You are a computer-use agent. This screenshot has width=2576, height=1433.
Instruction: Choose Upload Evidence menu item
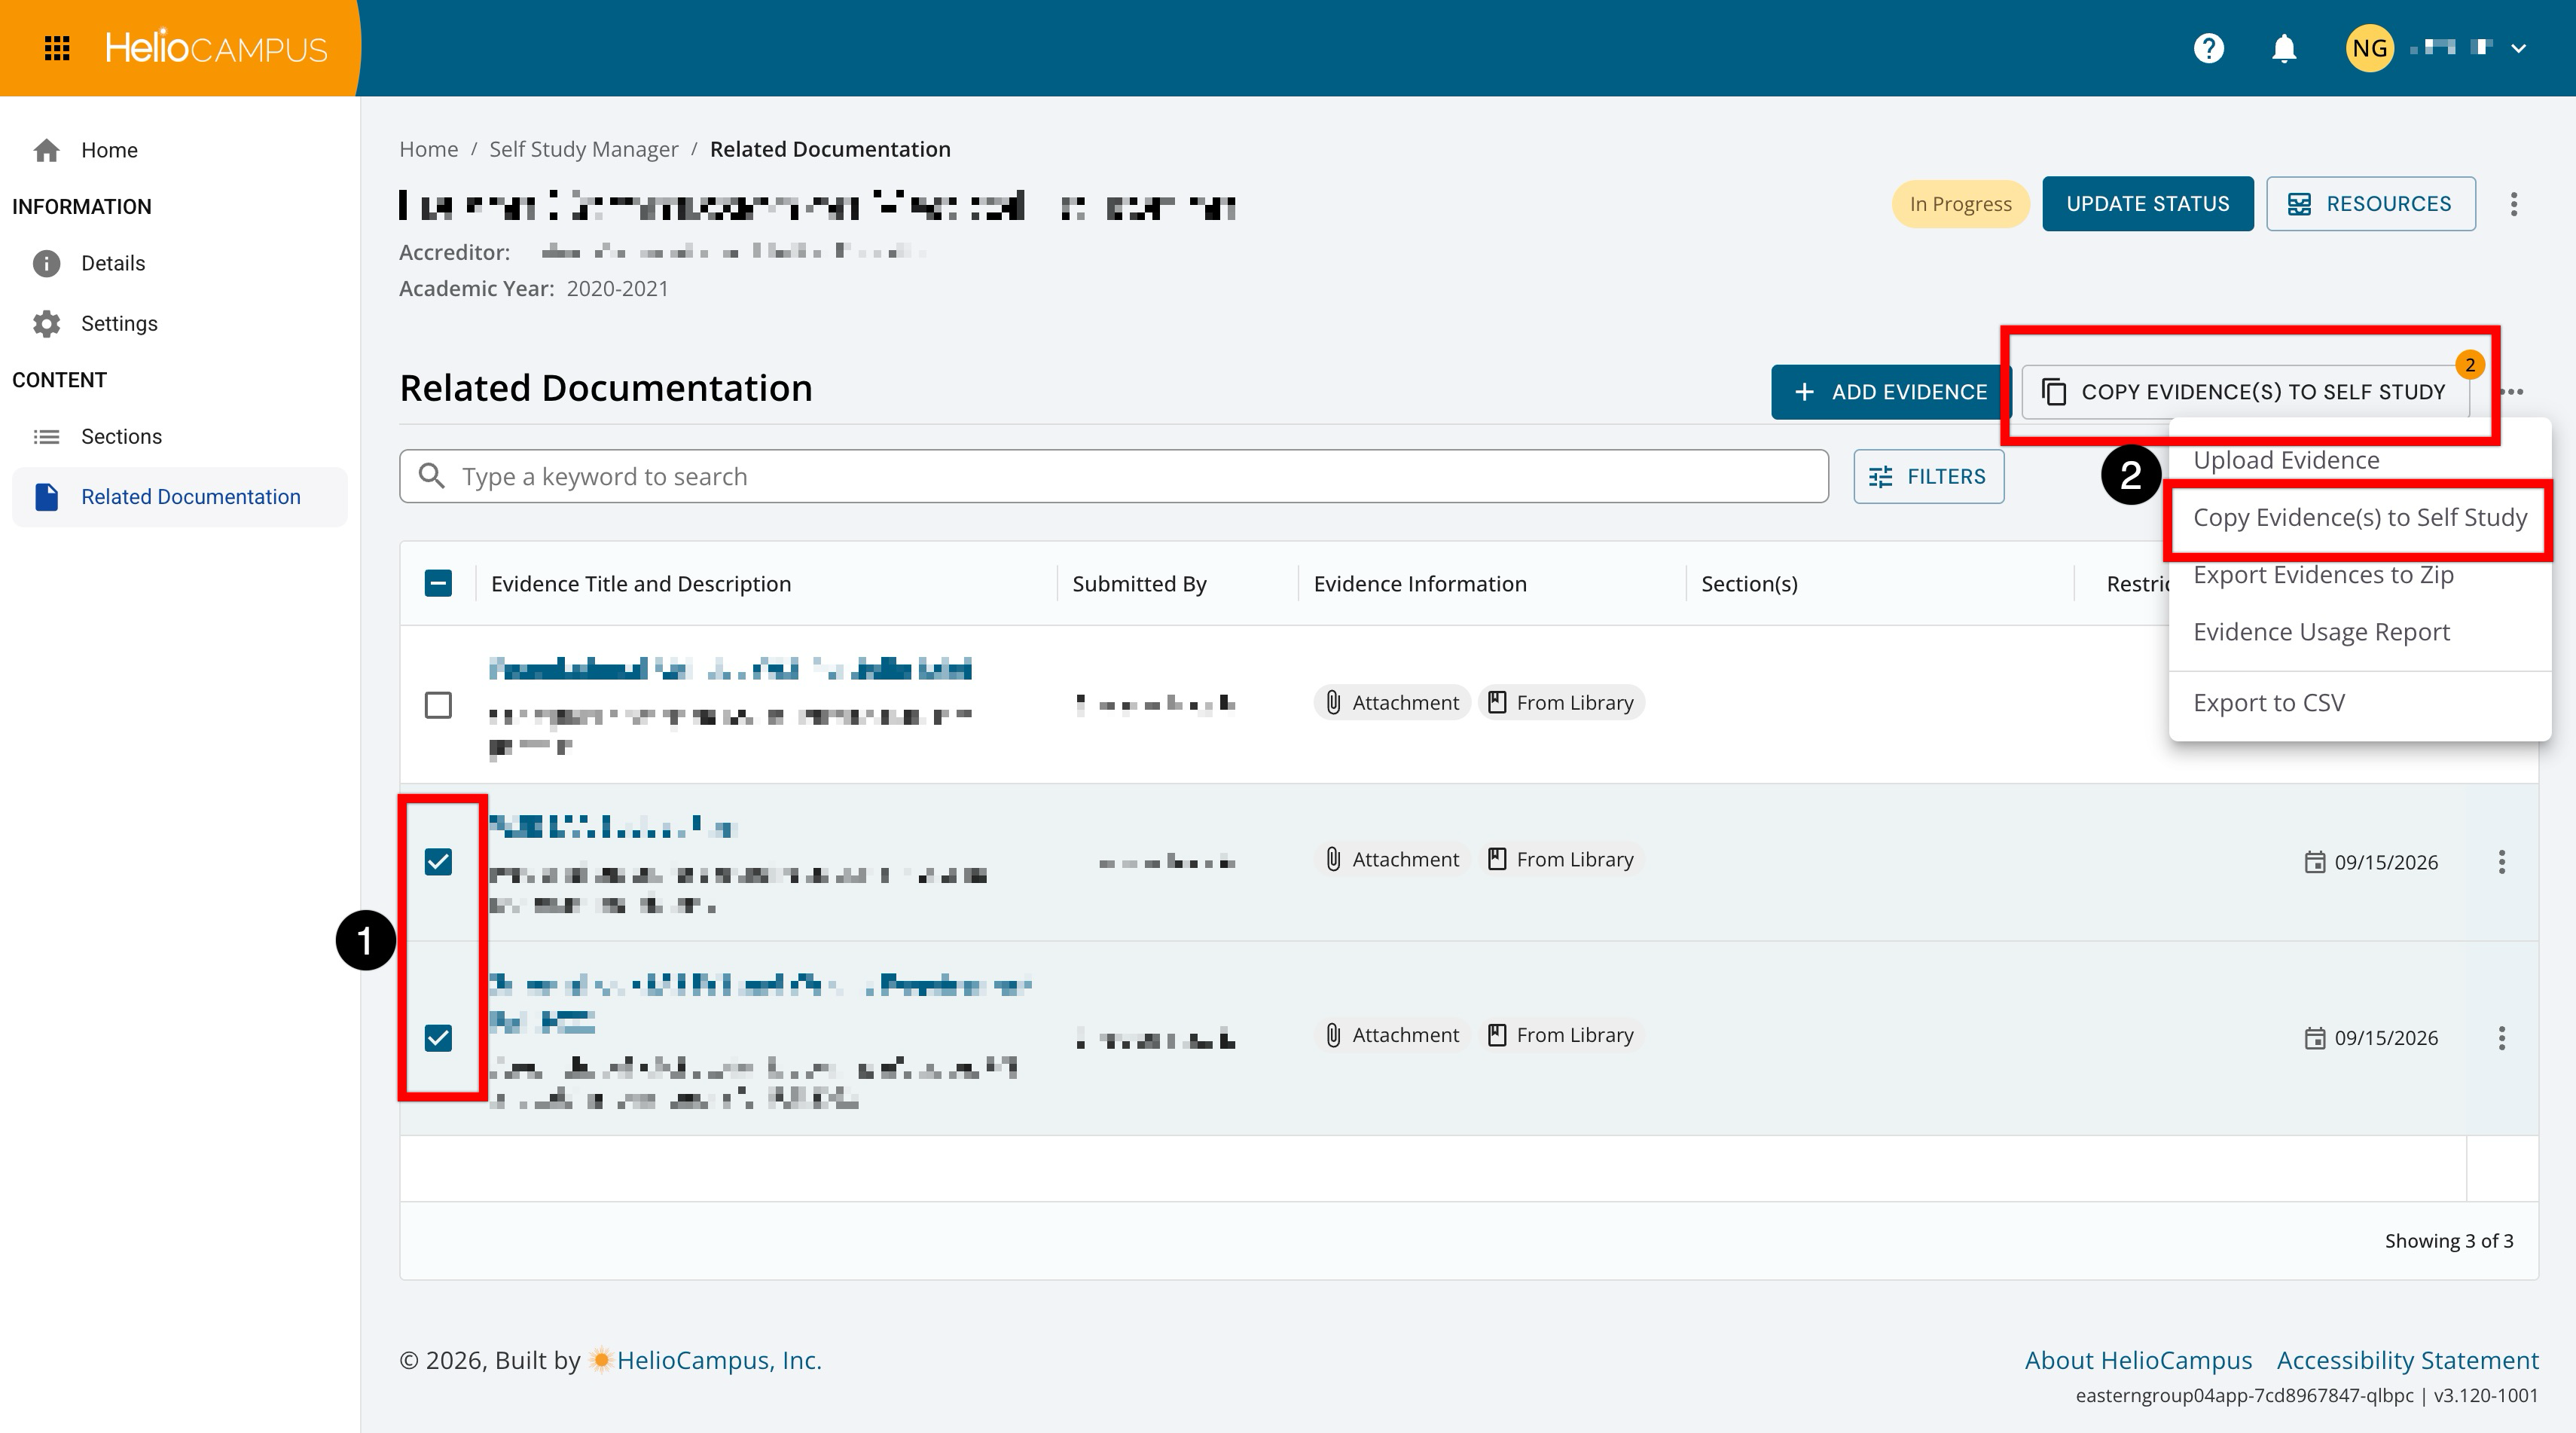(x=2359, y=460)
